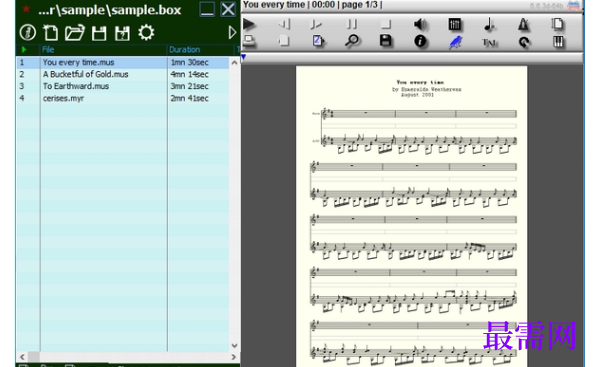Click the Play button in player toolbar
Viewport: 595px width, 367px height.
coord(249,25)
